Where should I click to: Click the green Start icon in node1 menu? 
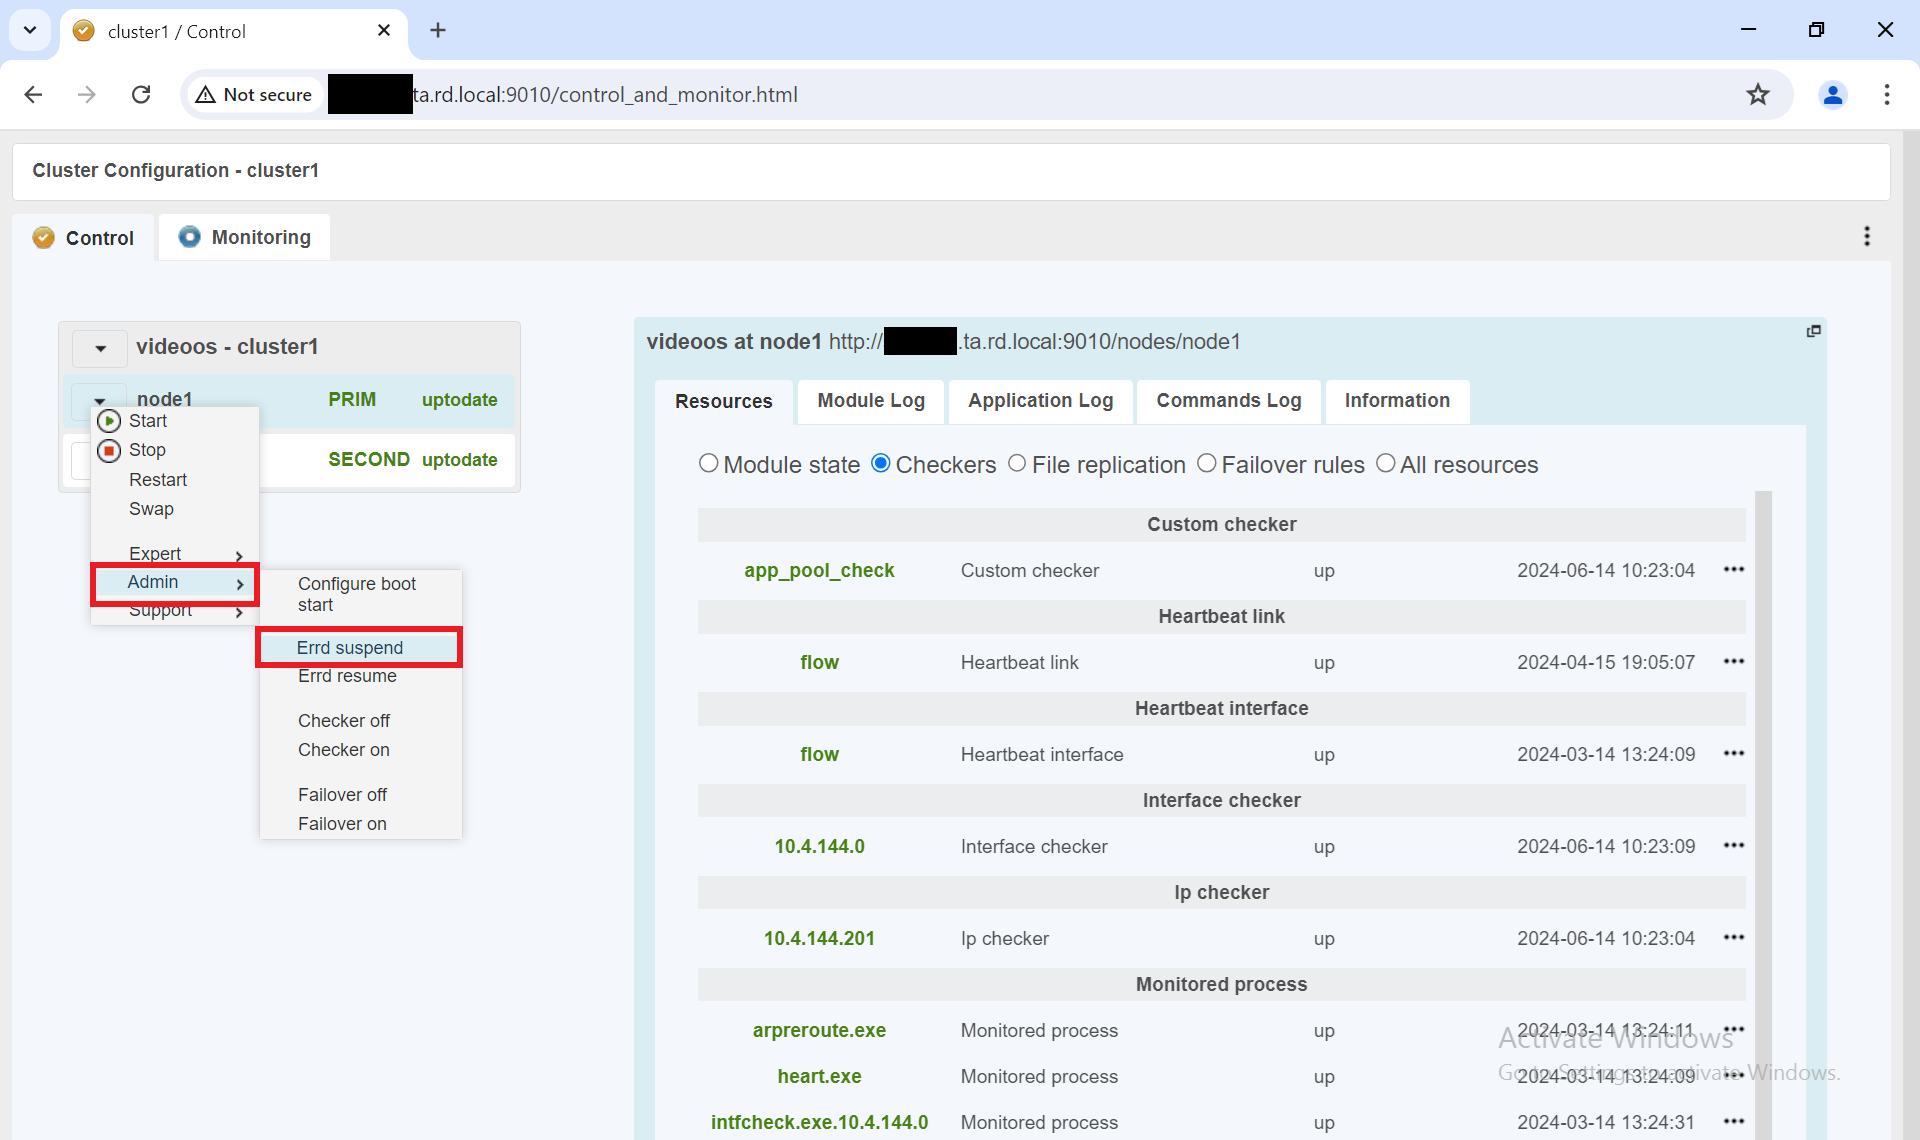(108, 420)
